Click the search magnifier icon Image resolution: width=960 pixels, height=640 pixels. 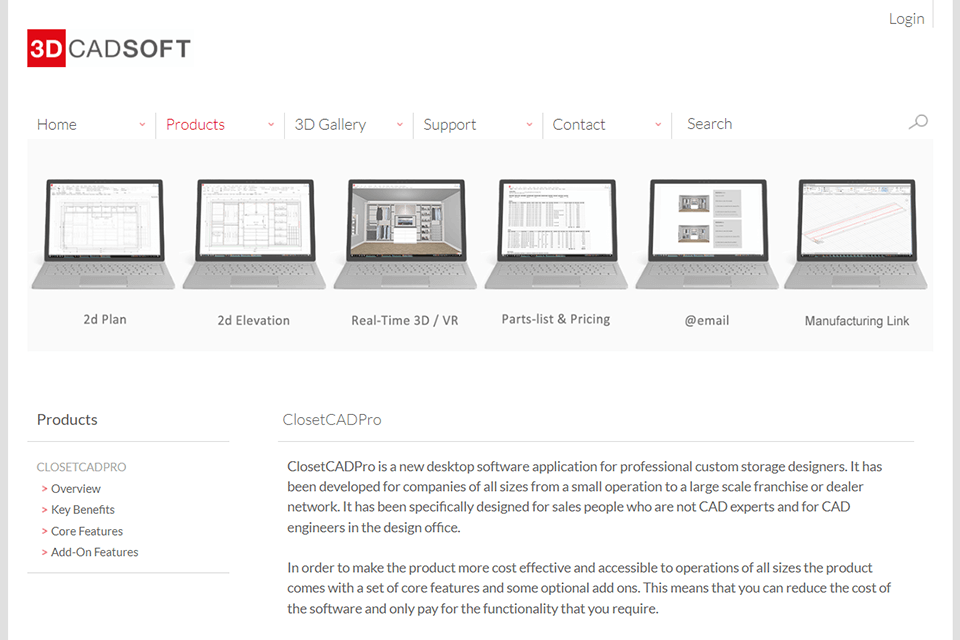[918, 122]
